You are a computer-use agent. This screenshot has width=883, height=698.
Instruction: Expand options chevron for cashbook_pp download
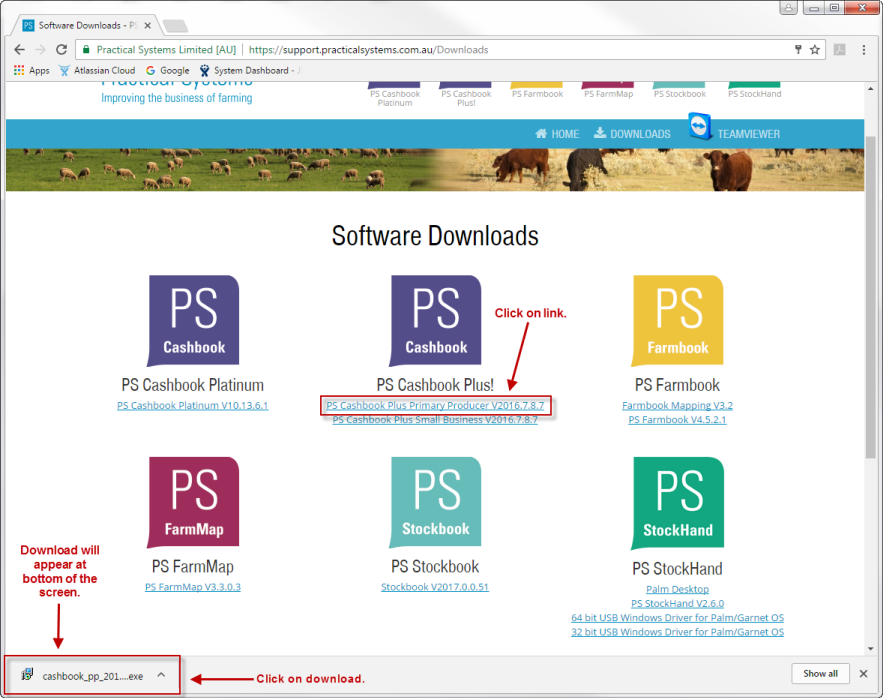(161, 674)
